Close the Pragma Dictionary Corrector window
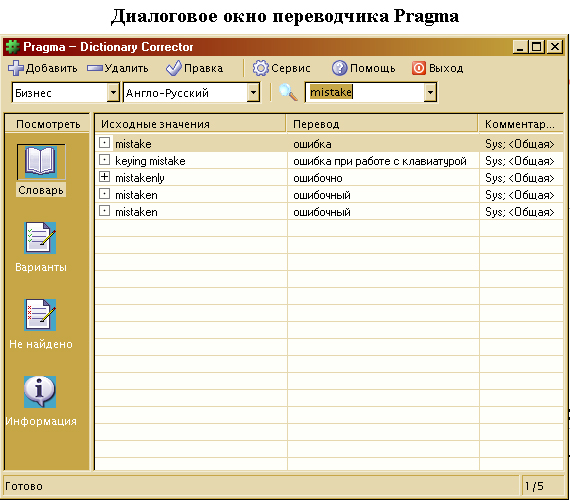This screenshot has width=570, height=500. click(x=555, y=47)
